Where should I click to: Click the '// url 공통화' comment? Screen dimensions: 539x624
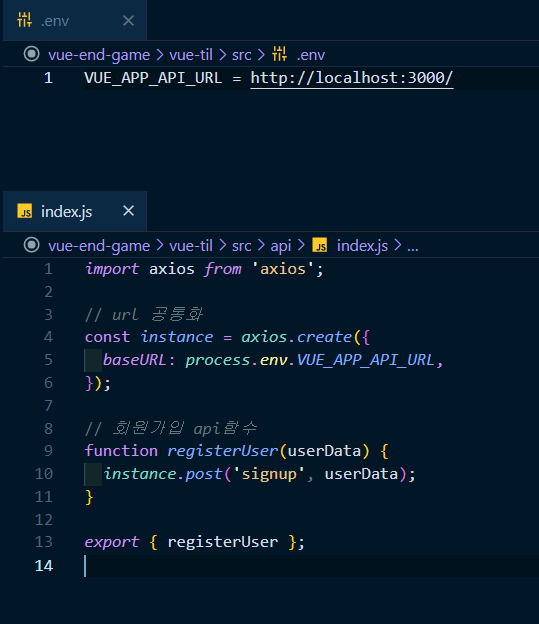point(144,315)
